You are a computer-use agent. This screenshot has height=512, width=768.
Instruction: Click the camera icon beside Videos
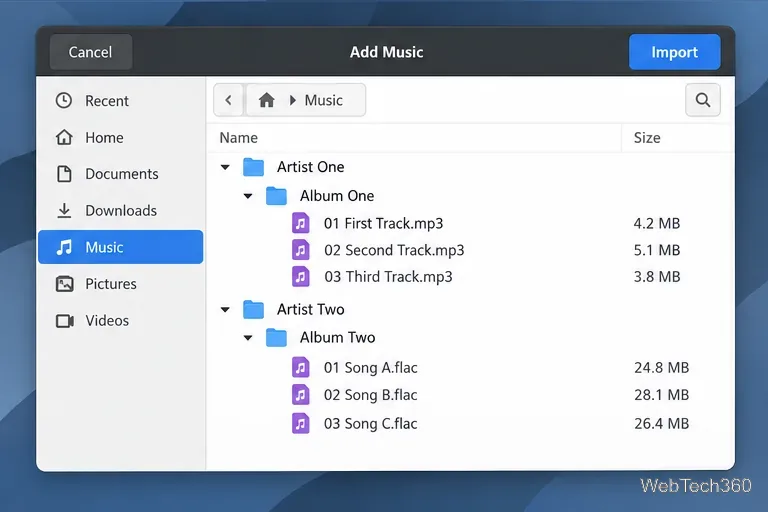tap(65, 320)
